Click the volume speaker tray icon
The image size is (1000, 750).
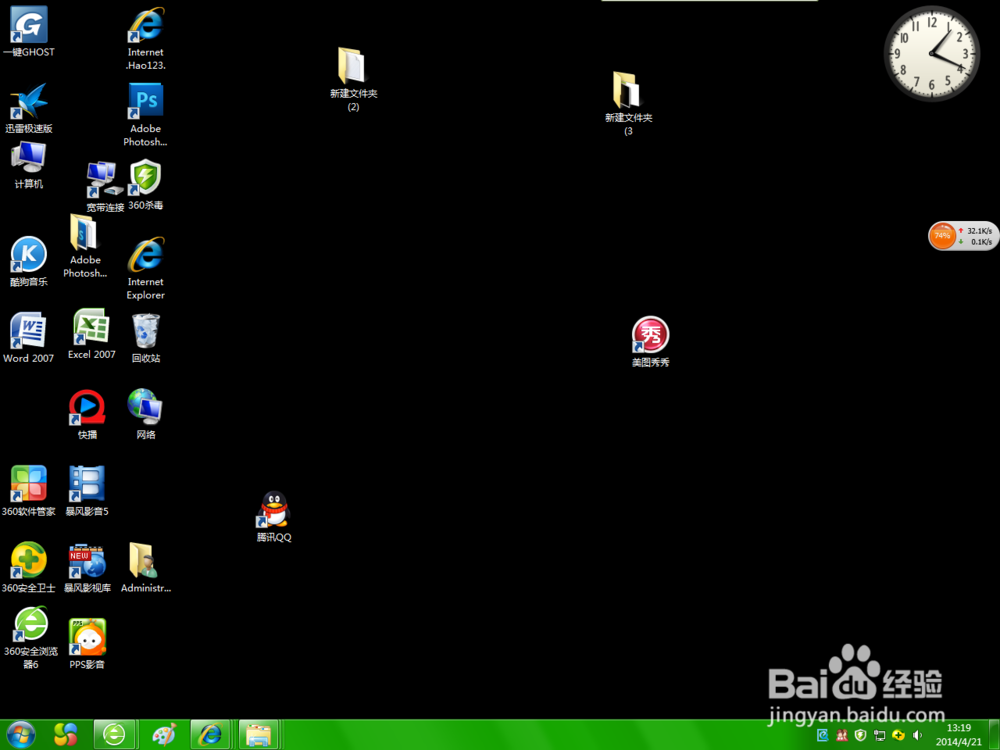pos(918,735)
